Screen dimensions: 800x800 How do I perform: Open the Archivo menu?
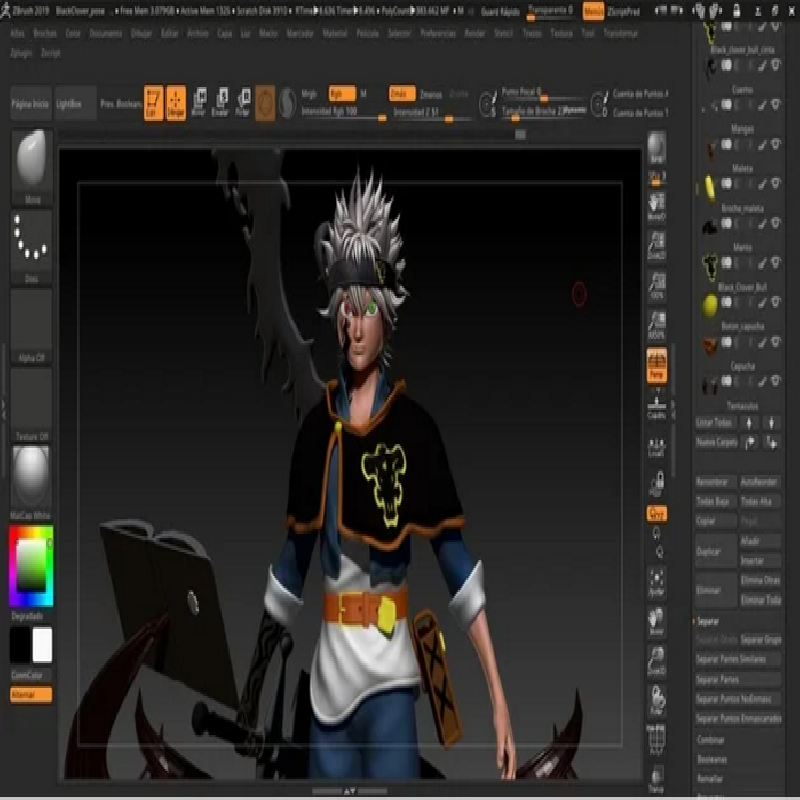(197, 33)
